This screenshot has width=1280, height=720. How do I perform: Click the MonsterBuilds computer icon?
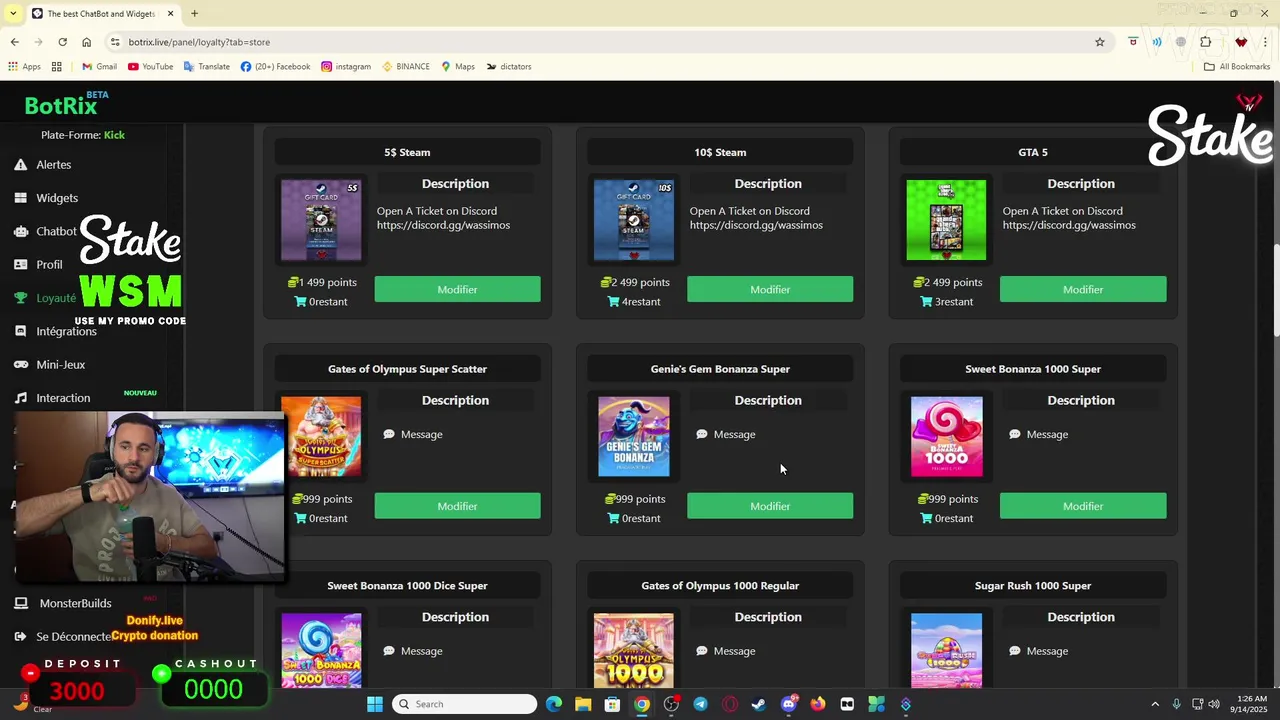point(20,603)
